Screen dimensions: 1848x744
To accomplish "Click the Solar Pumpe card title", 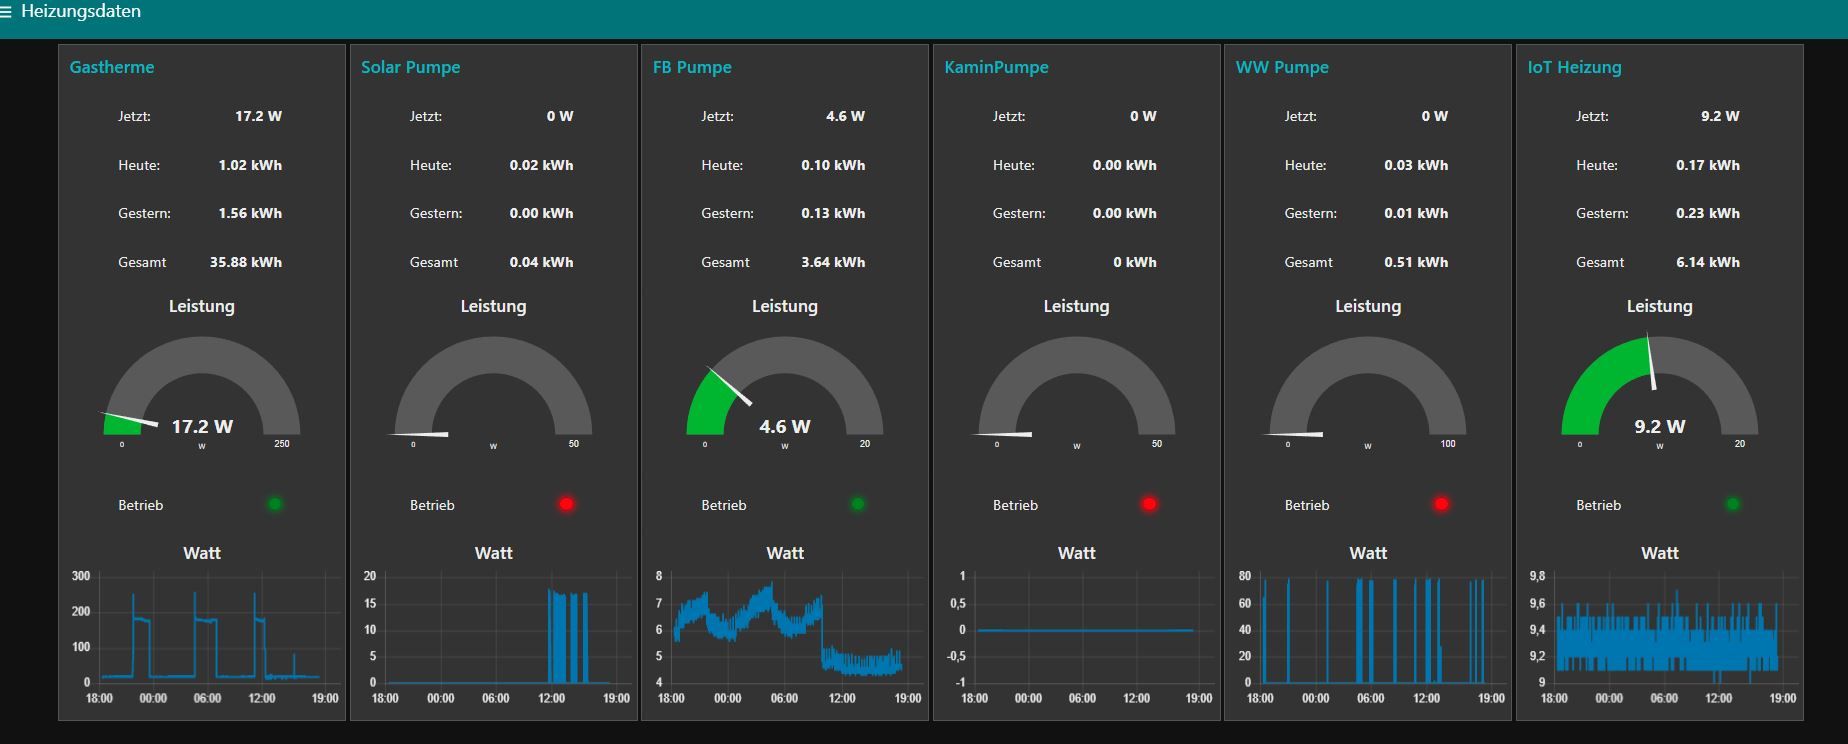I will click(411, 67).
